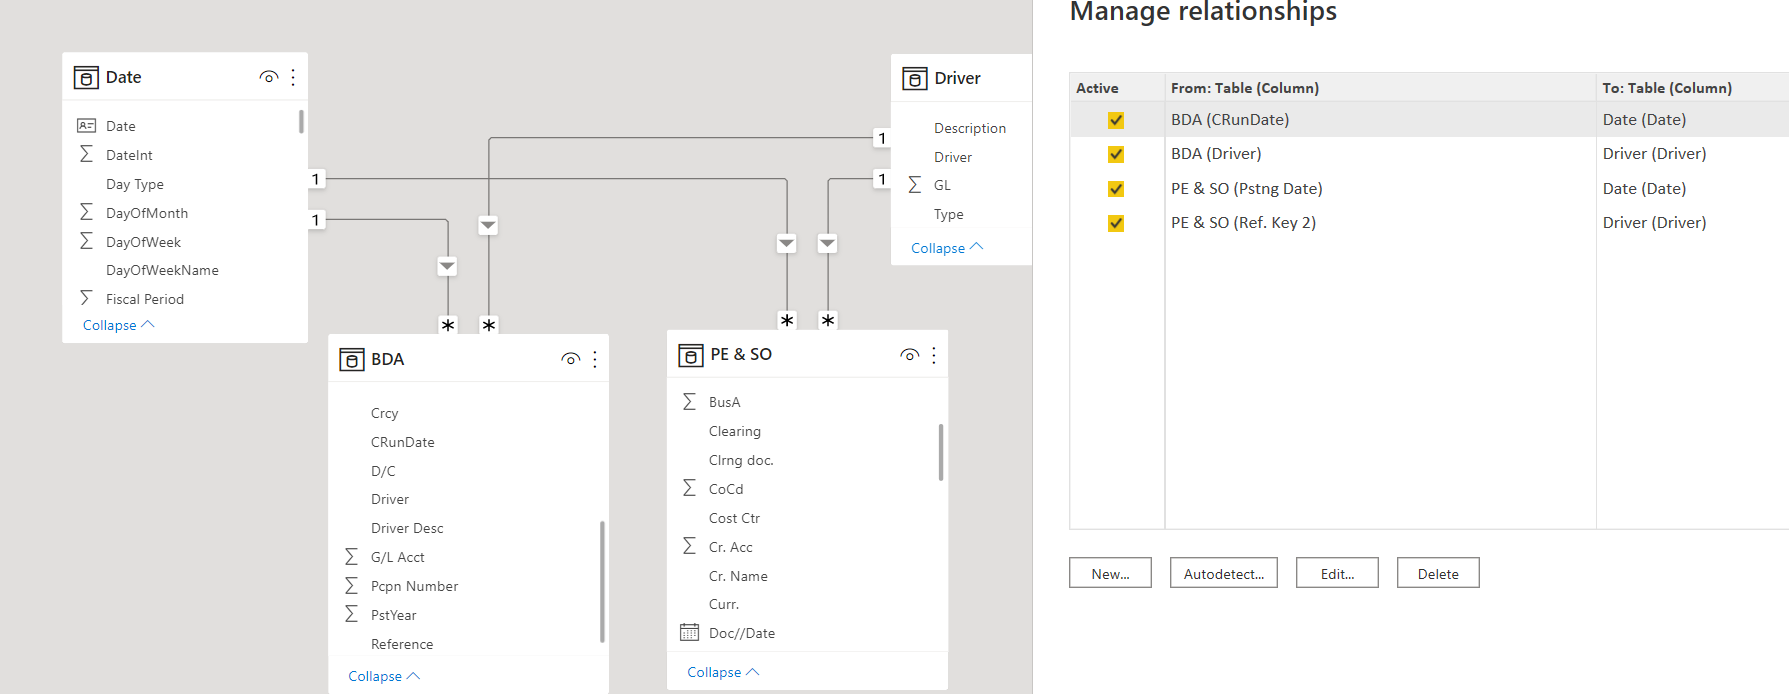Select Driver Desc field in BDA table

407,528
